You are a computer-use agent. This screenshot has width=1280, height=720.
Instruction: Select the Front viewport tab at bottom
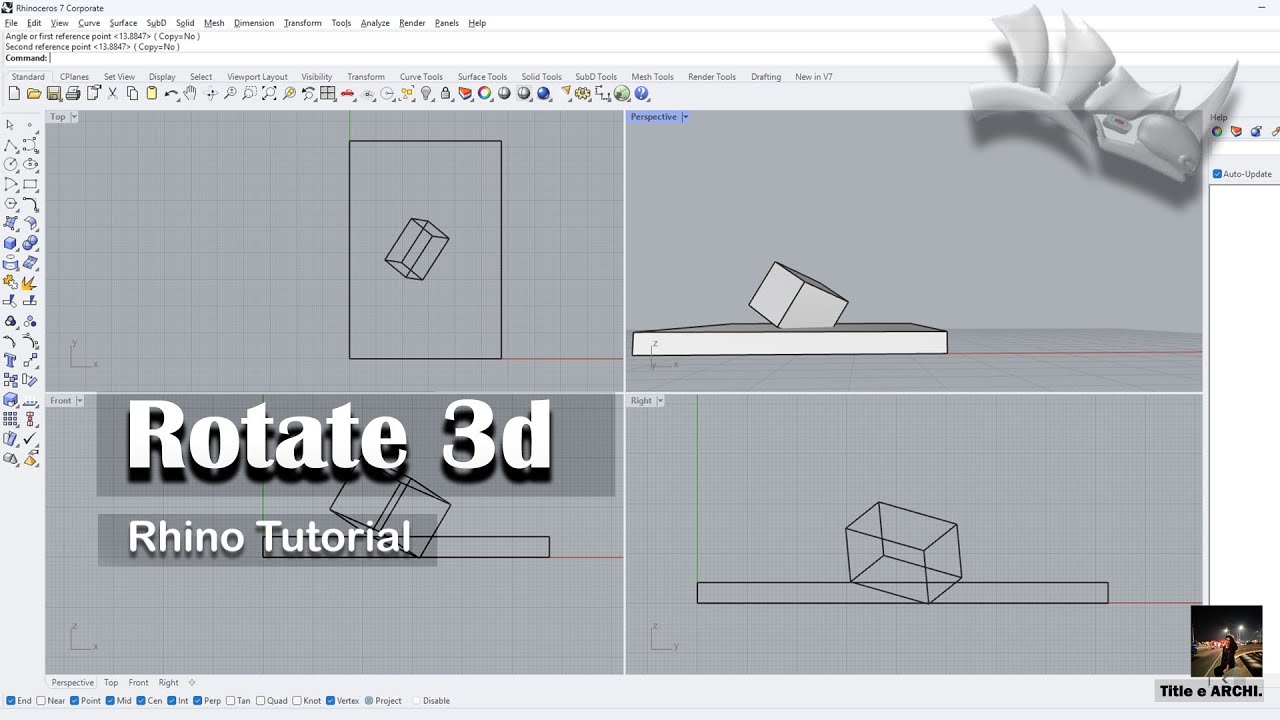point(138,683)
